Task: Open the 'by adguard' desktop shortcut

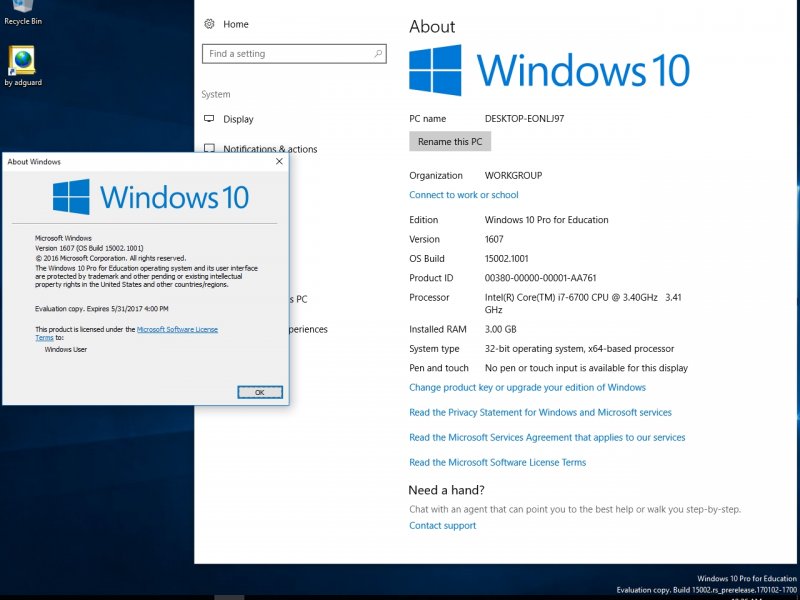Action: pyautogui.click(x=22, y=66)
